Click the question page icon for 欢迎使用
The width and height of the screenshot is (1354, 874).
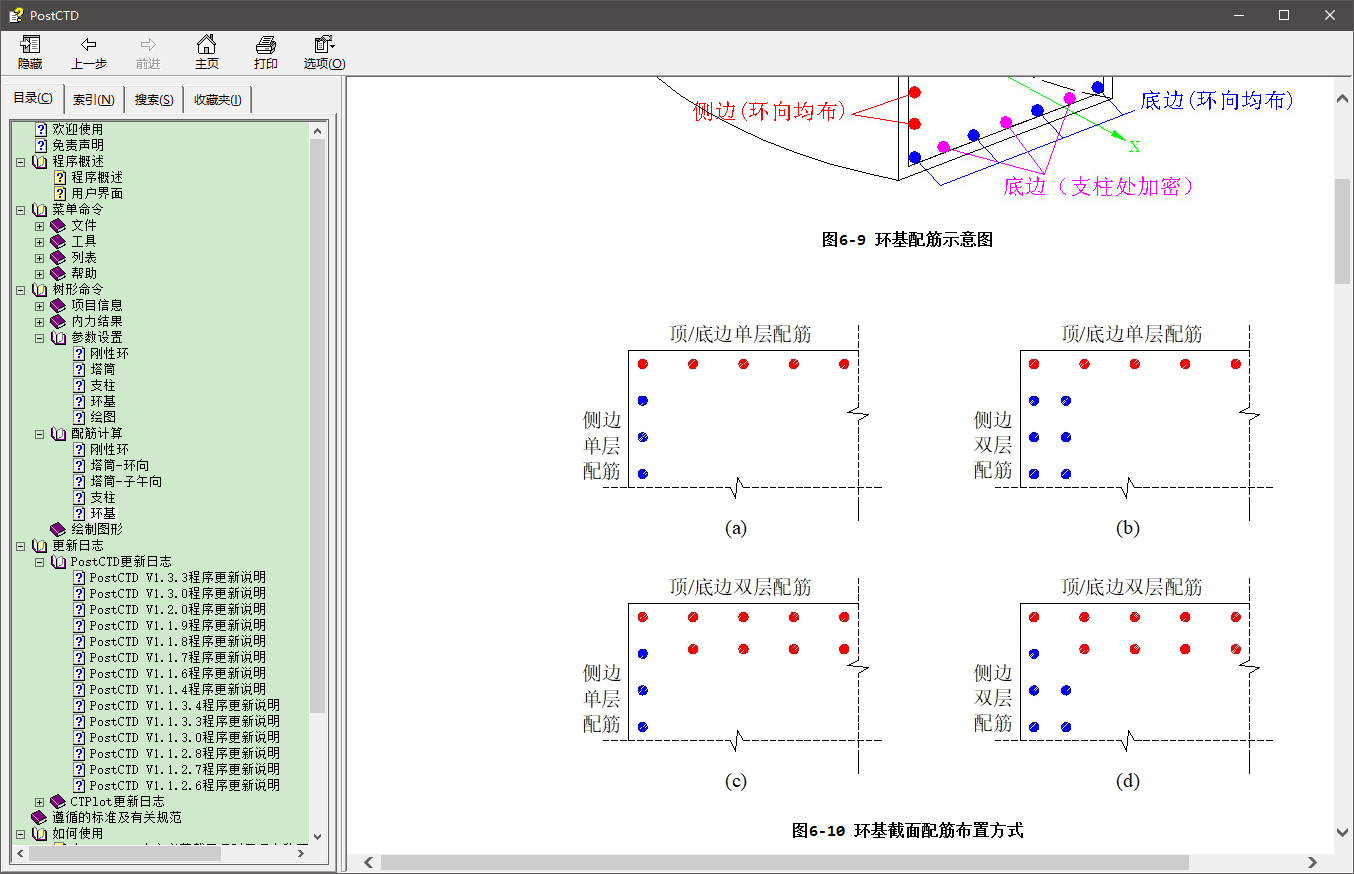(x=41, y=129)
